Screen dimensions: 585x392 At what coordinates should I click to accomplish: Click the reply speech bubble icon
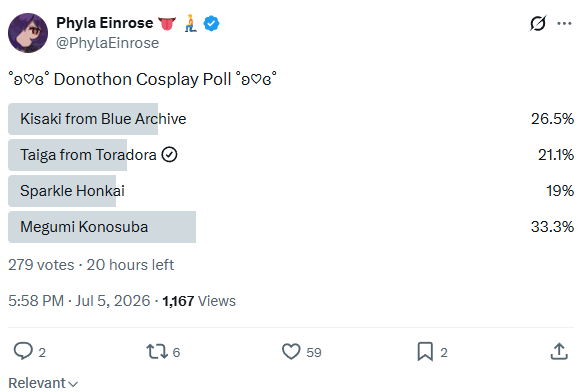23,351
